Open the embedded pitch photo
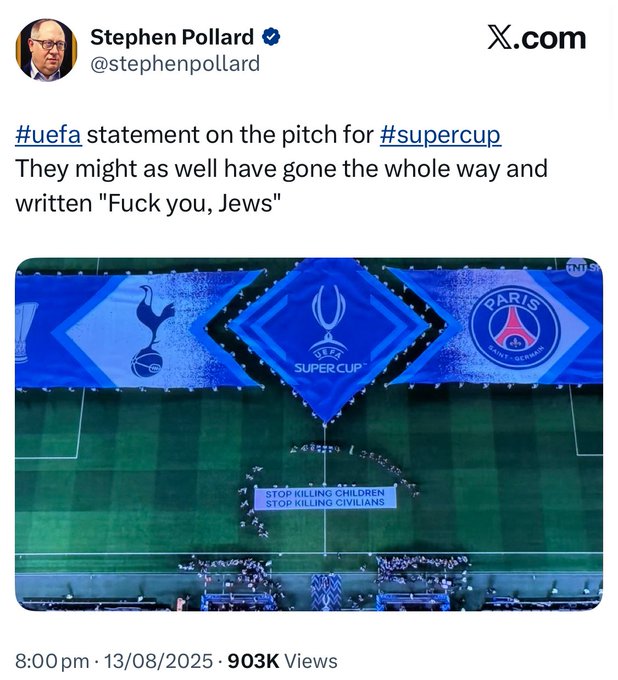618x680 pixels. point(309,434)
